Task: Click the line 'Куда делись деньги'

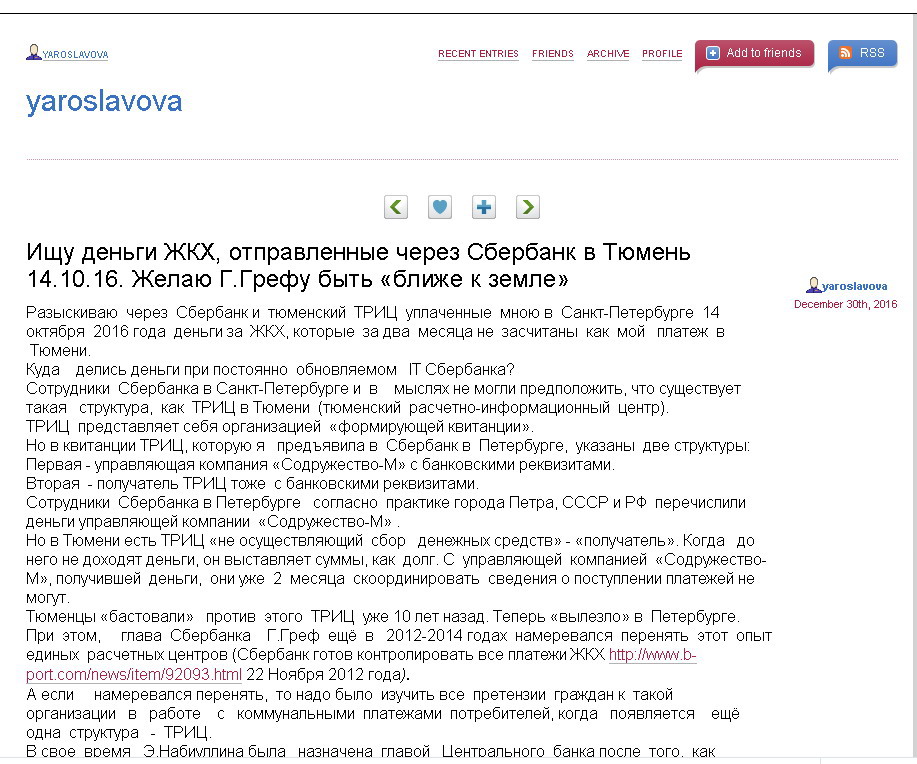Action: [270, 370]
